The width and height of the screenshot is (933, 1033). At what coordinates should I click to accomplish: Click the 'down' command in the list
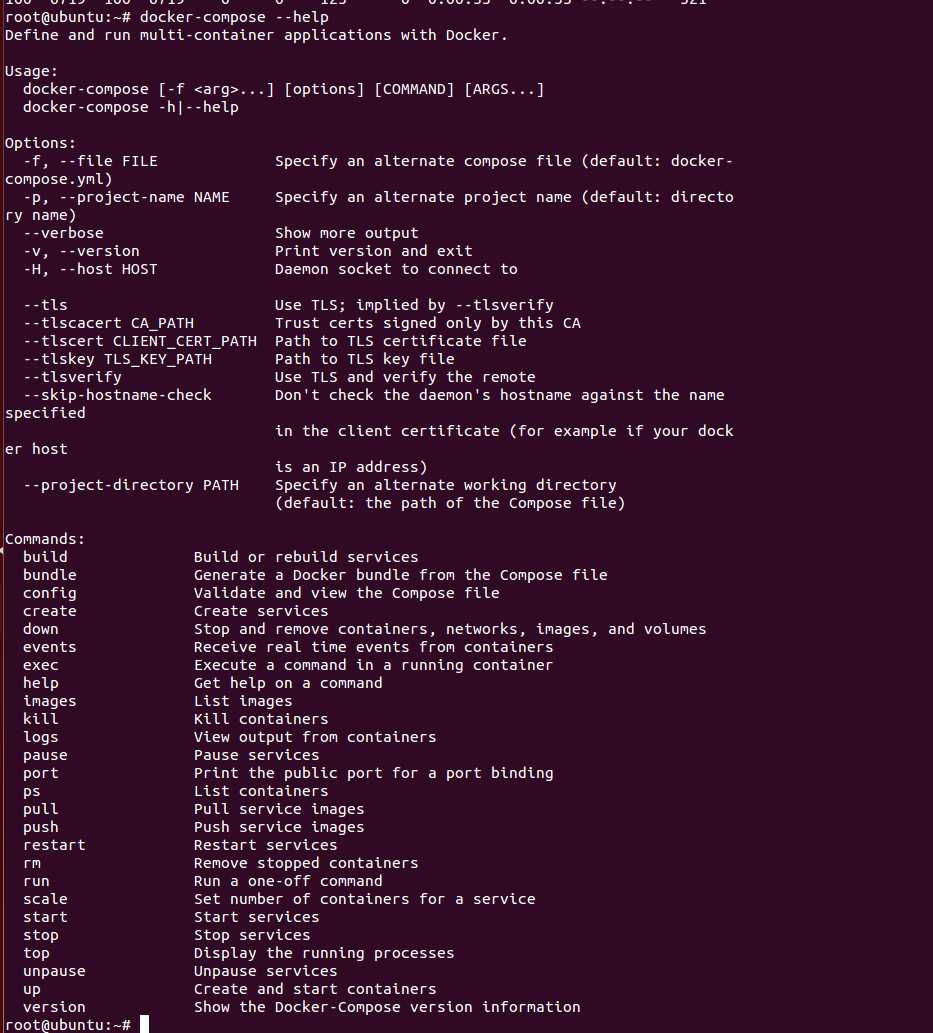click(x=40, y=629)
